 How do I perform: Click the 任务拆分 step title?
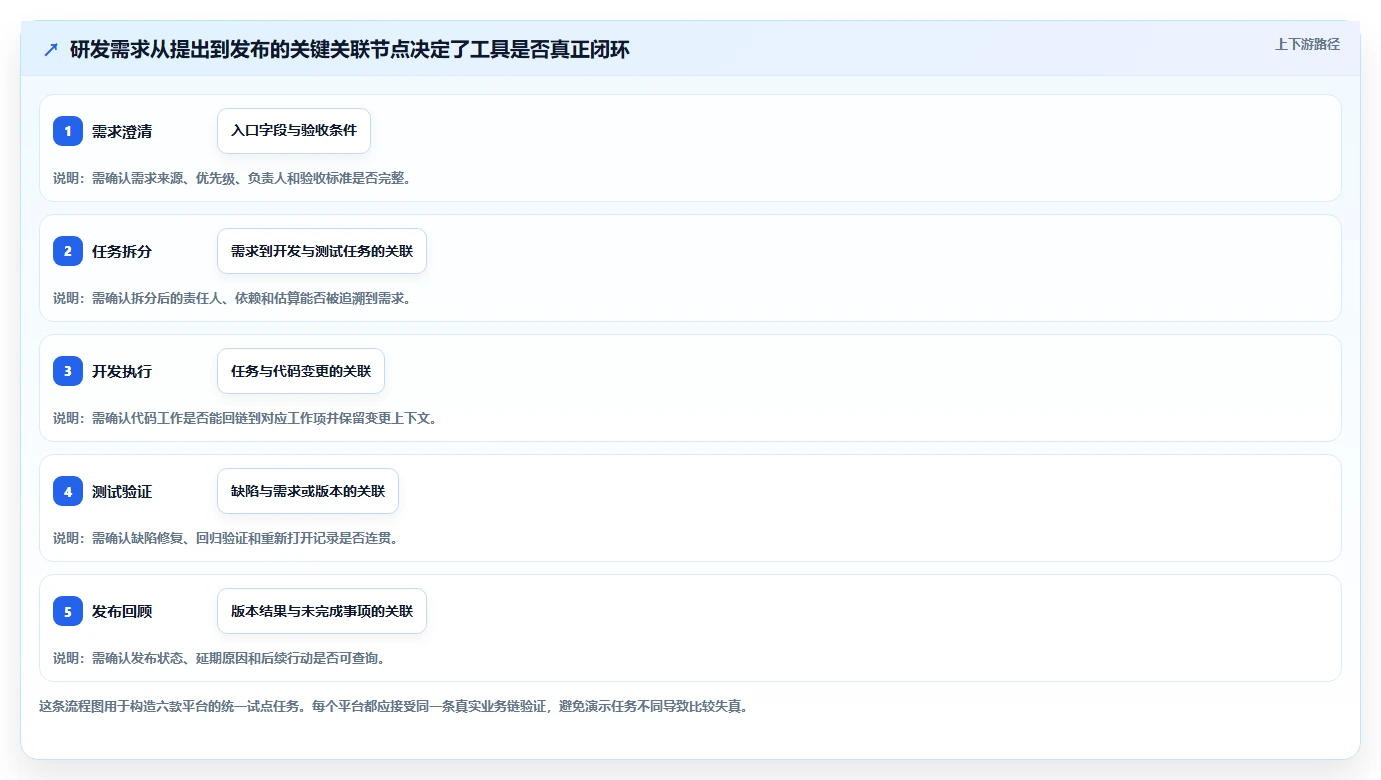coord(122,252)
